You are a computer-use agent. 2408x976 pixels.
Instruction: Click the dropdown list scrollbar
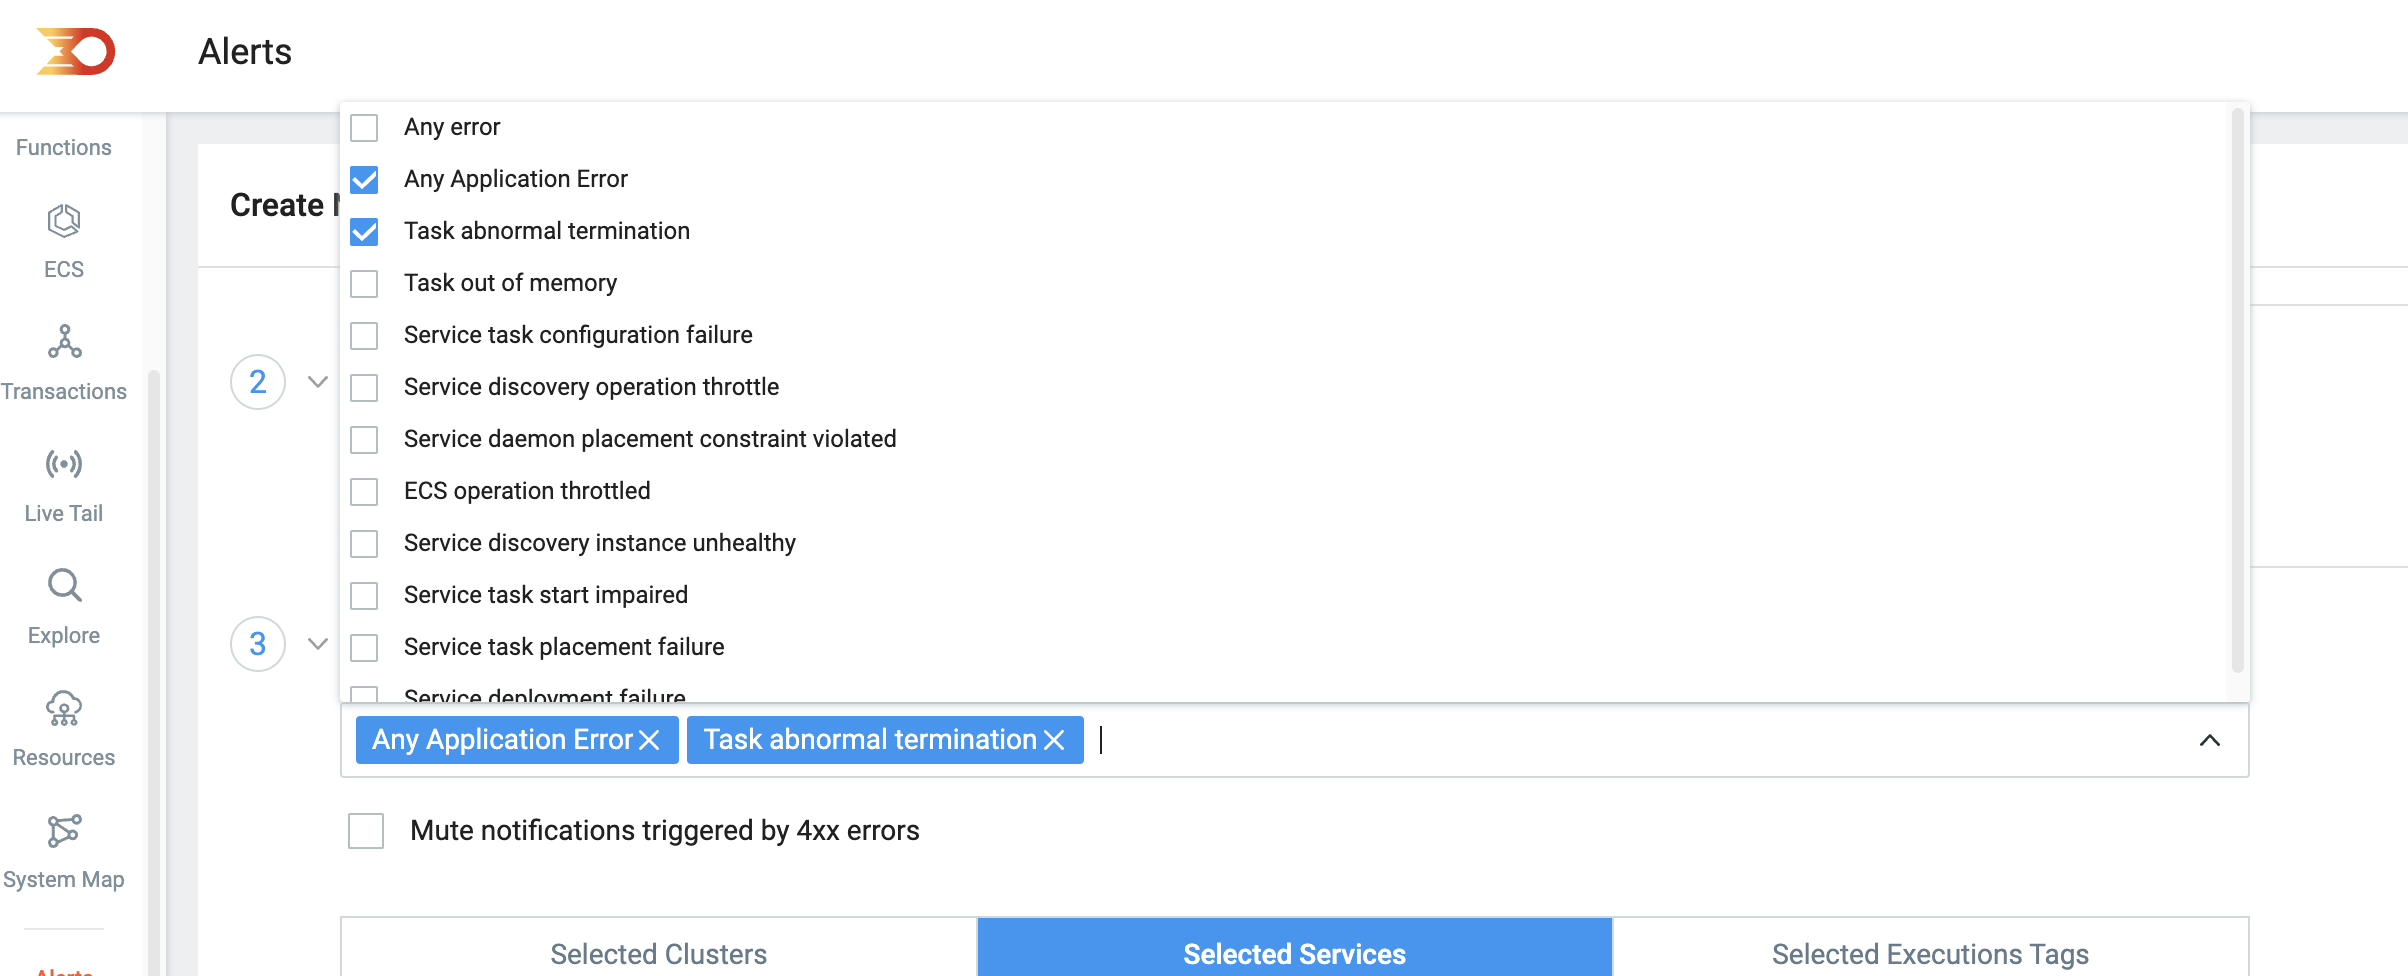click(x=2238, y=392)
